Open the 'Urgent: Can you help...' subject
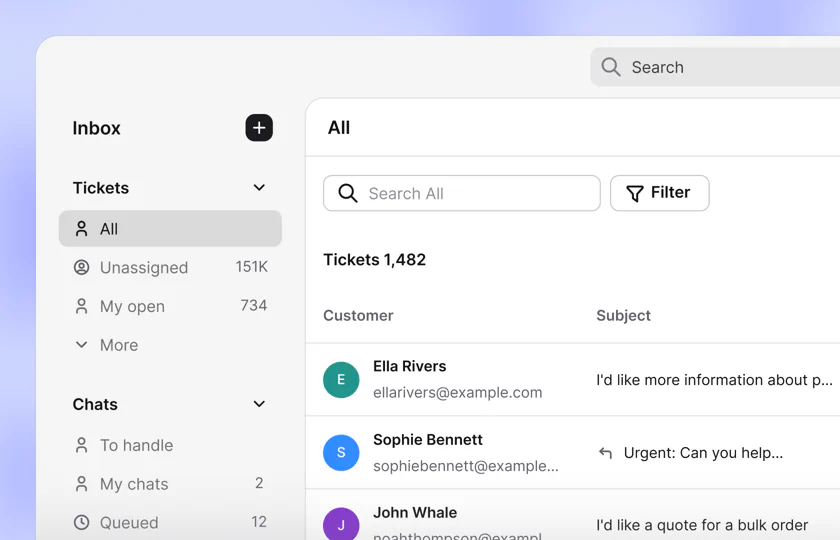 click(703, 453)
